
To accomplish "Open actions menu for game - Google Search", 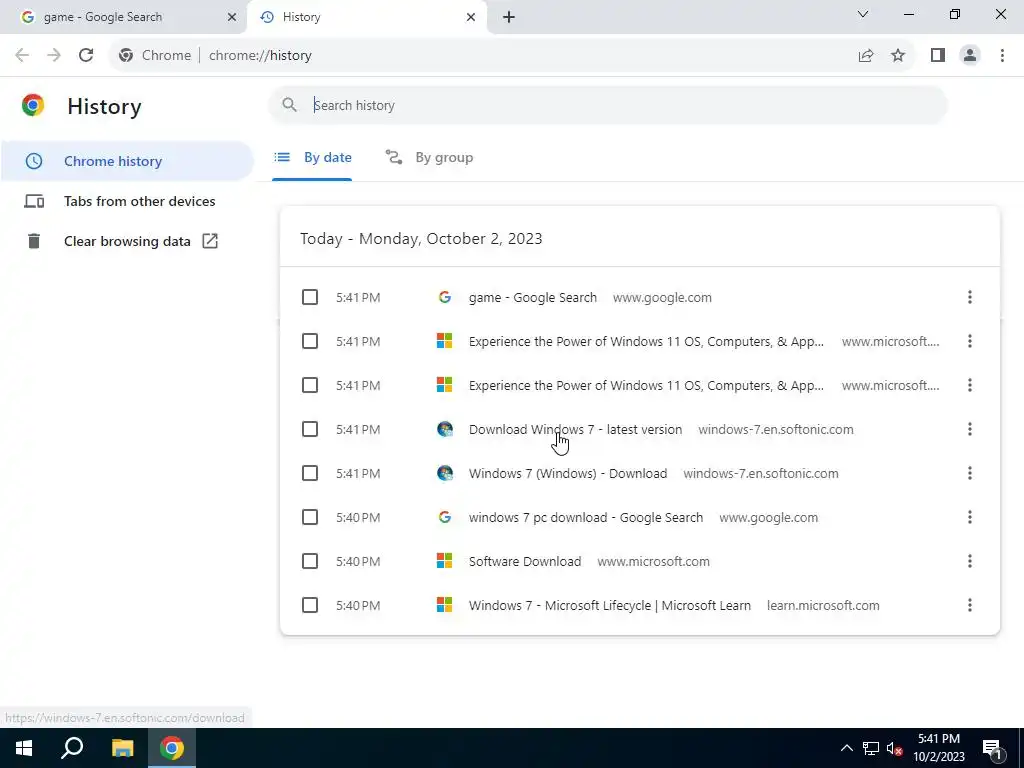I will [x=969, y=297].
